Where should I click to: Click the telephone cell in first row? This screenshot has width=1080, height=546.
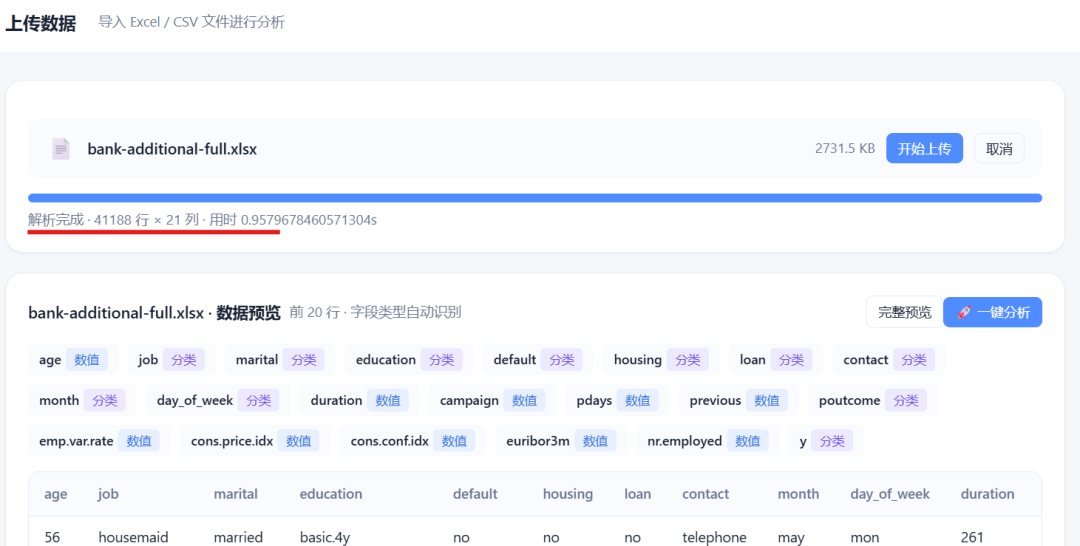tap(714, 537)
